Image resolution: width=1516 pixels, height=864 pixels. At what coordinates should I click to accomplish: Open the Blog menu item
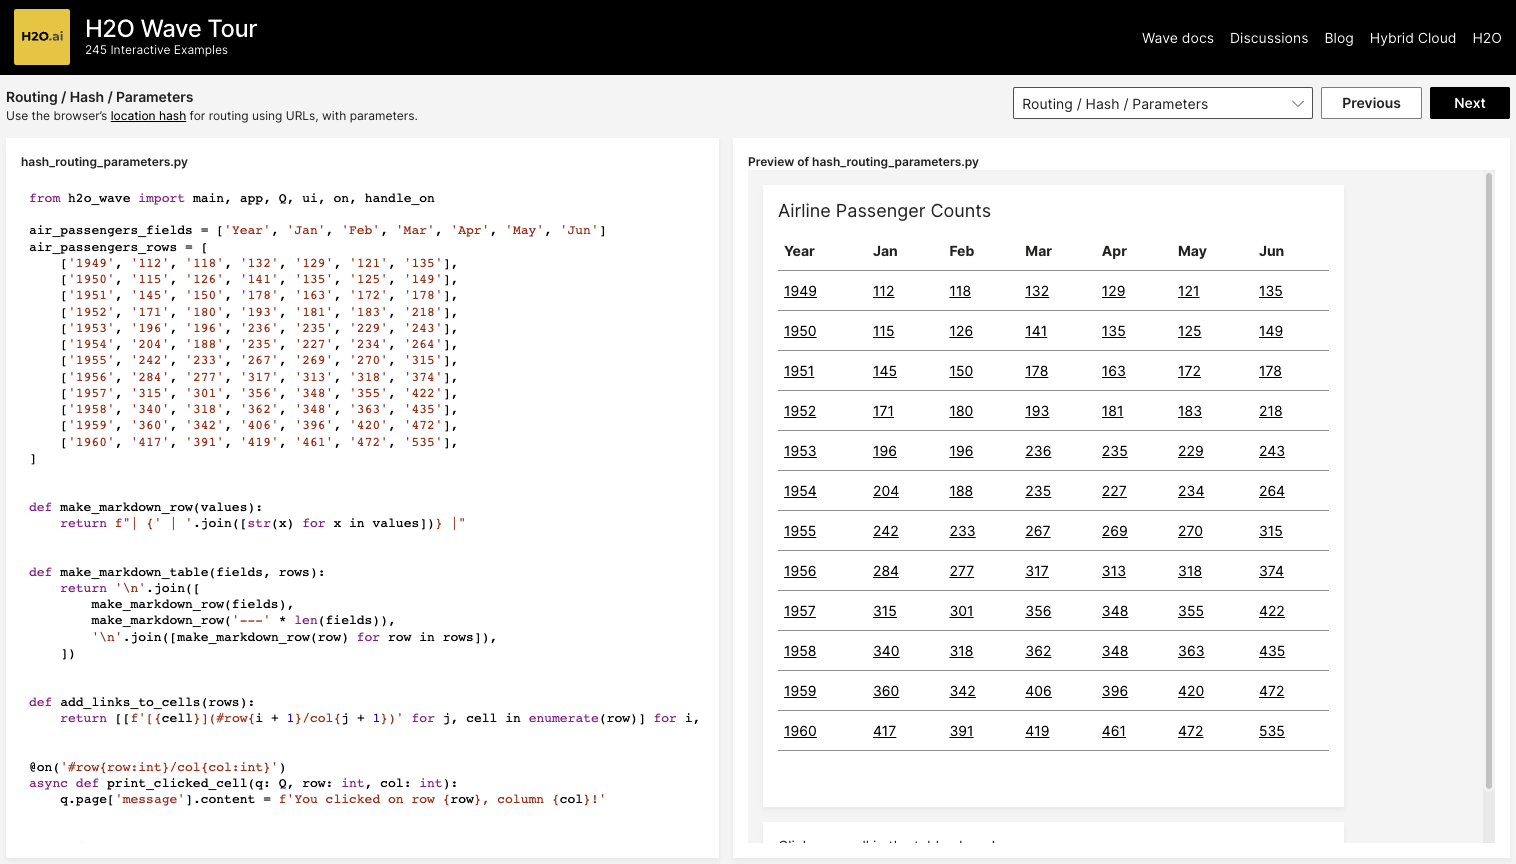pyautogui.click(x=1339, y=38)
